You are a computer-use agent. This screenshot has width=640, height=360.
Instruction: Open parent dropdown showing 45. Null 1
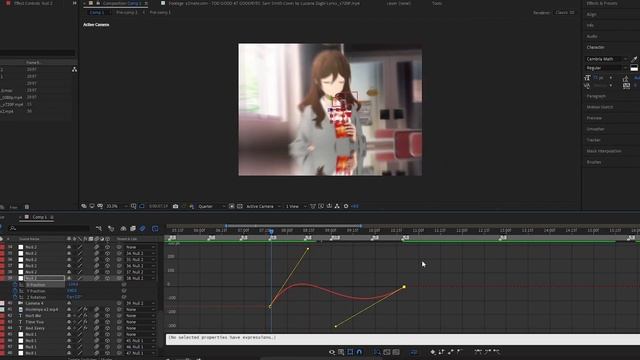pos(140,340)
